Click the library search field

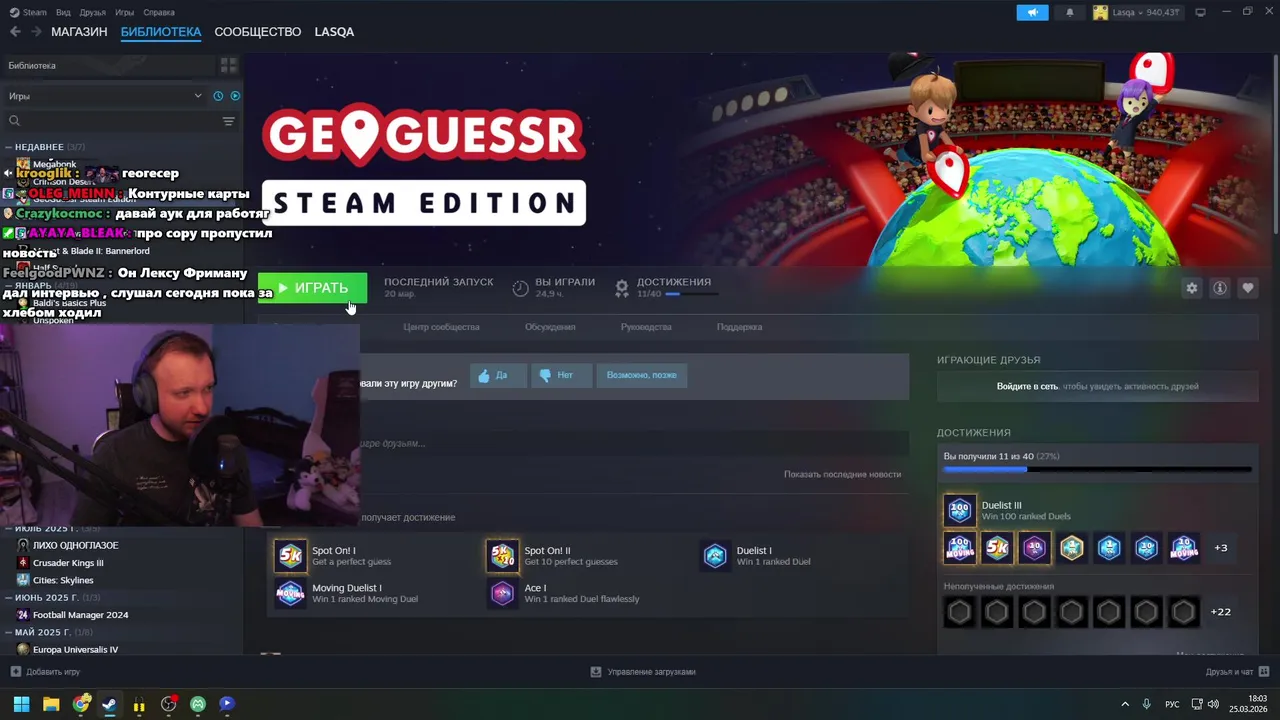113,121
